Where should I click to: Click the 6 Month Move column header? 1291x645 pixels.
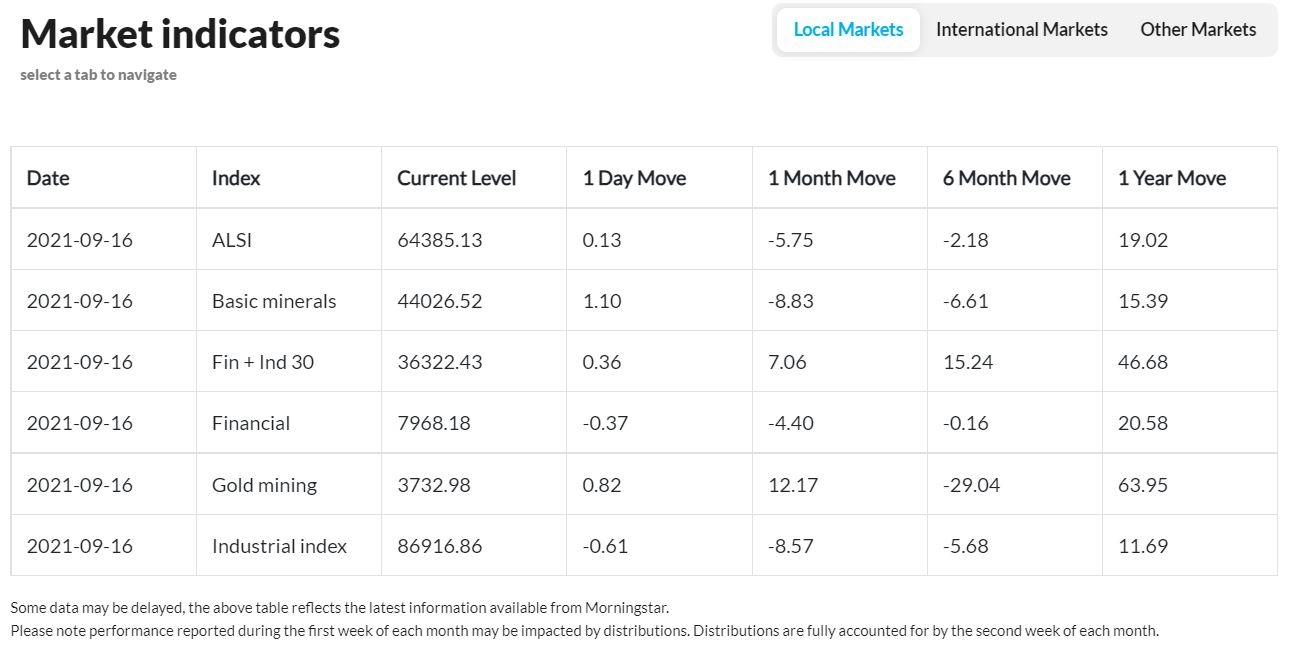point(1006,178)
